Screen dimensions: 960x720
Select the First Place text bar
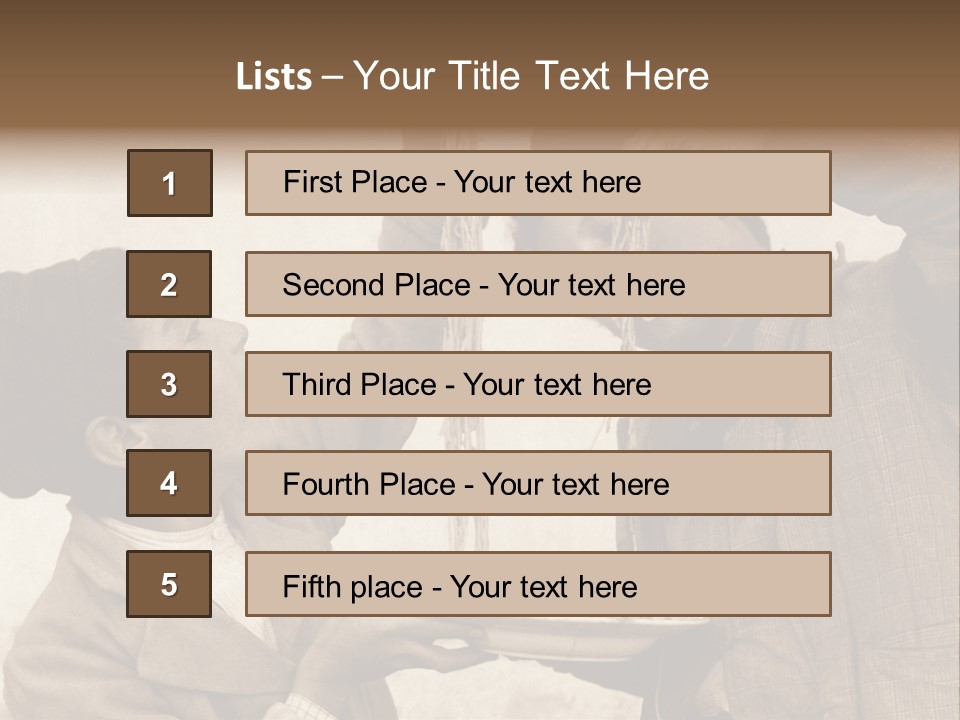coord(538,183)
